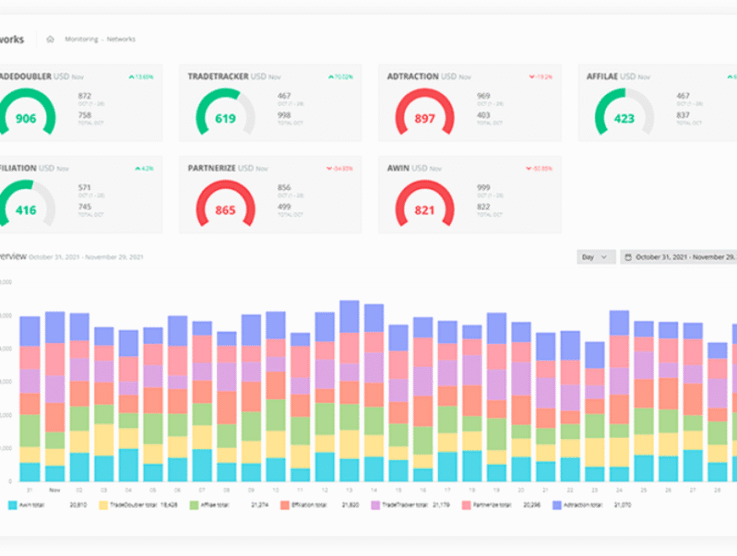Select the Networks breadcrumb link
The height and width of the screenshot is (556, 737).
click(x=121, y=39)
